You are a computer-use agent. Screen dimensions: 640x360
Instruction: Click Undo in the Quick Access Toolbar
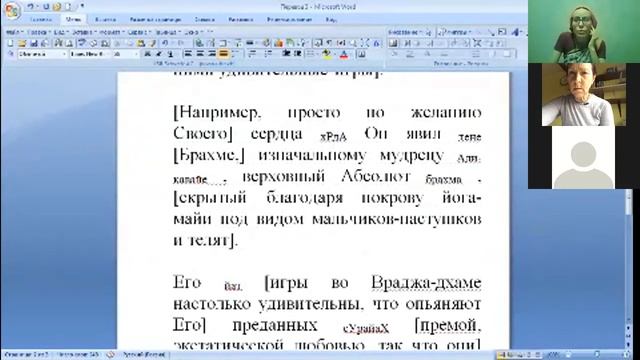click(31, 7)
